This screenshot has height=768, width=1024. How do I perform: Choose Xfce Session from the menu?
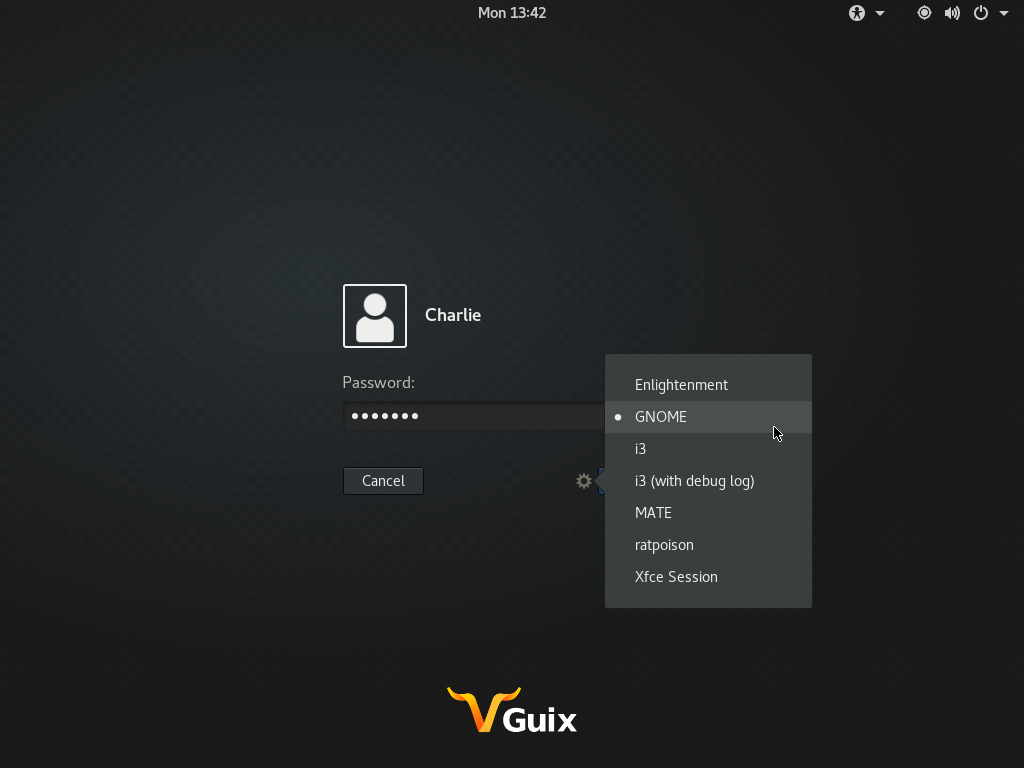coord(676,577)
